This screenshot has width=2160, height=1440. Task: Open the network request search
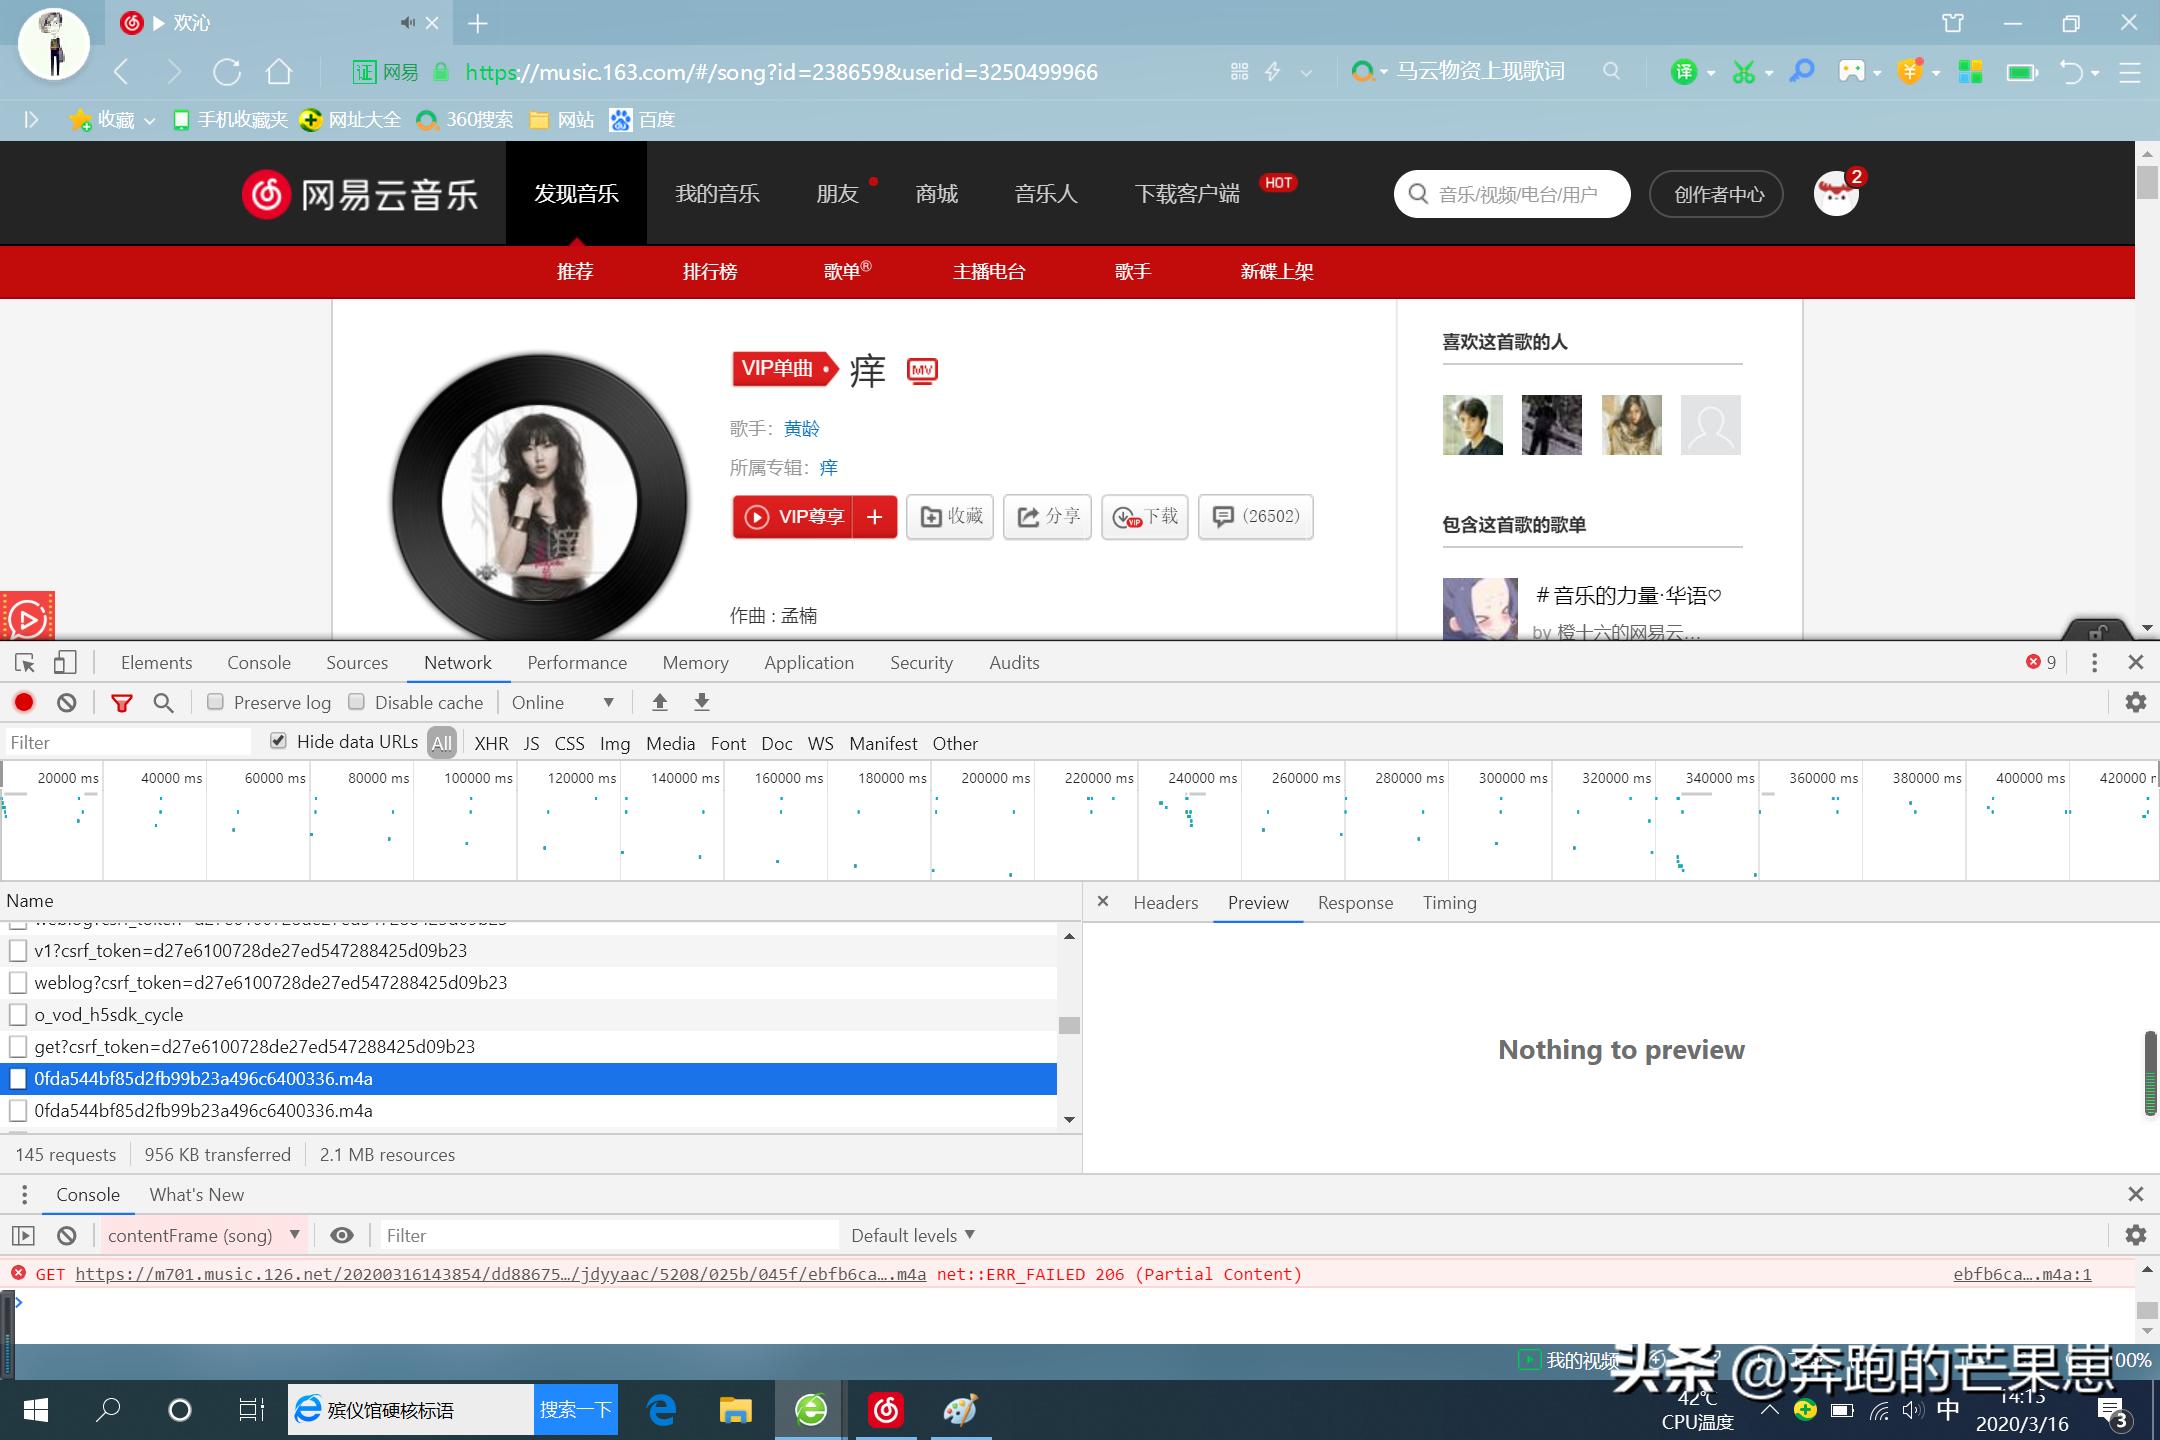[x=163, y=703]
